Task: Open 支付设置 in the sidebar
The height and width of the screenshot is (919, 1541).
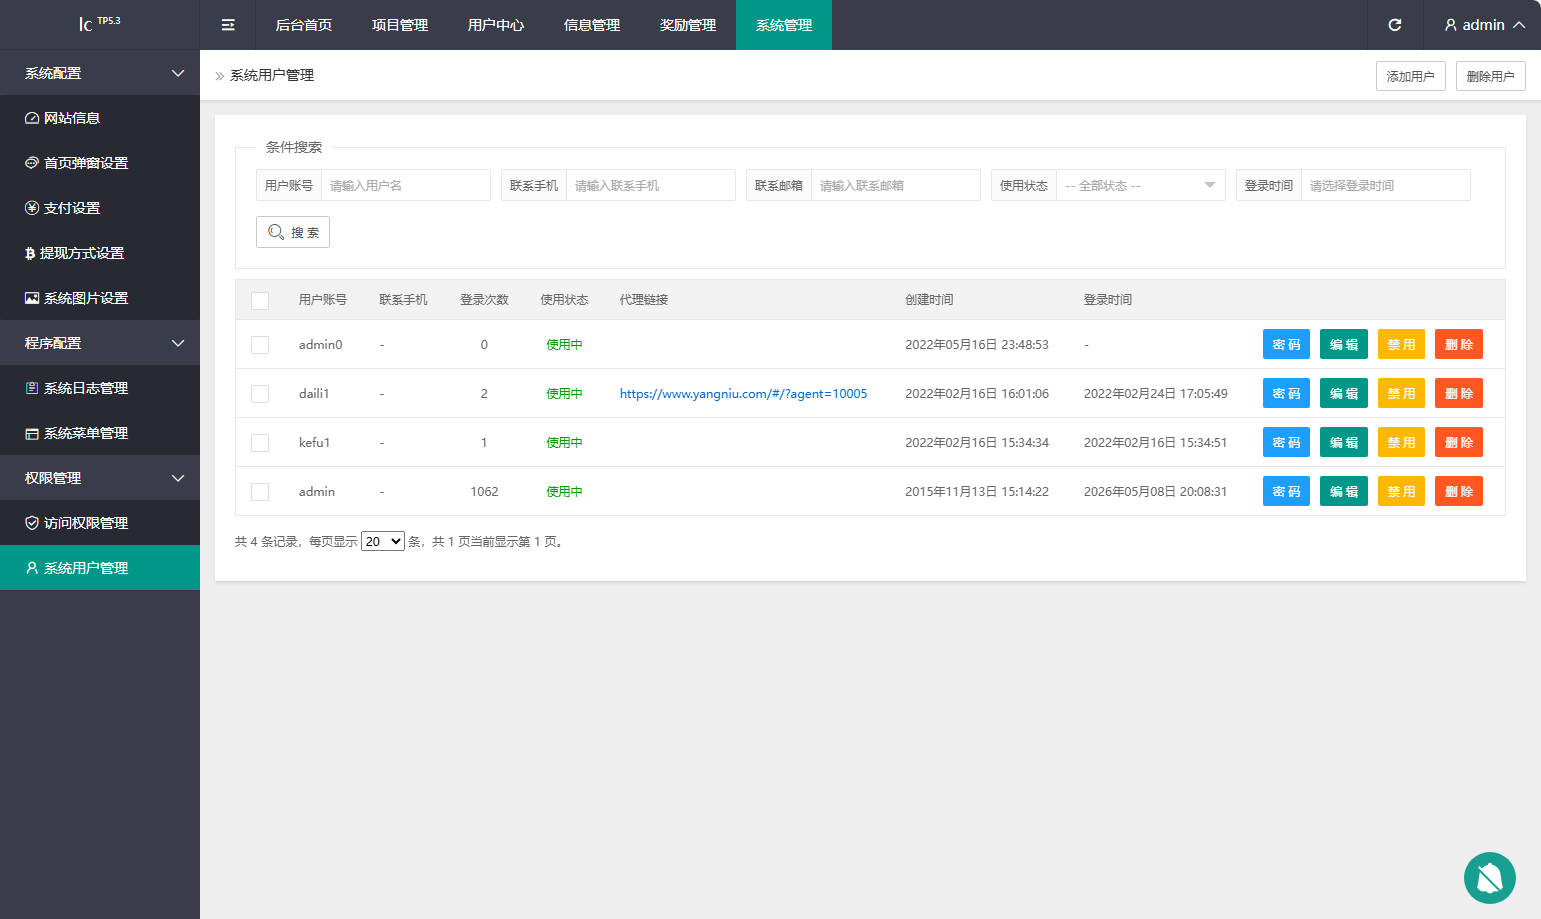Action: [x=100, y=208]
